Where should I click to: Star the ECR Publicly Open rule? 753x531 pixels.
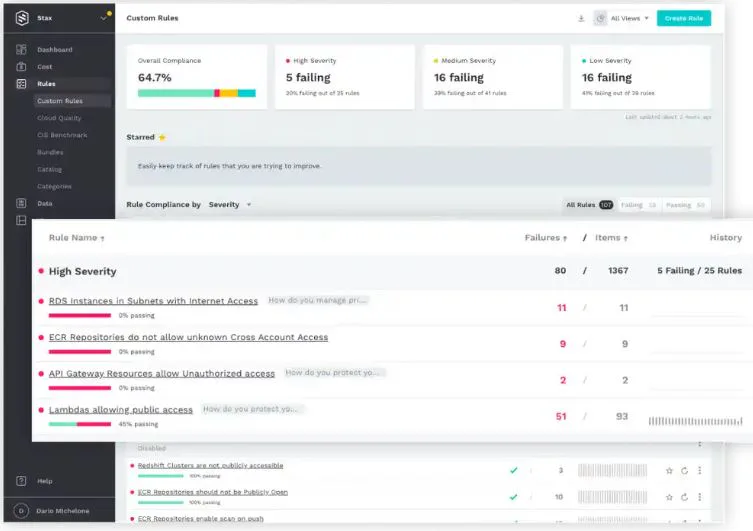pos(669,497)
